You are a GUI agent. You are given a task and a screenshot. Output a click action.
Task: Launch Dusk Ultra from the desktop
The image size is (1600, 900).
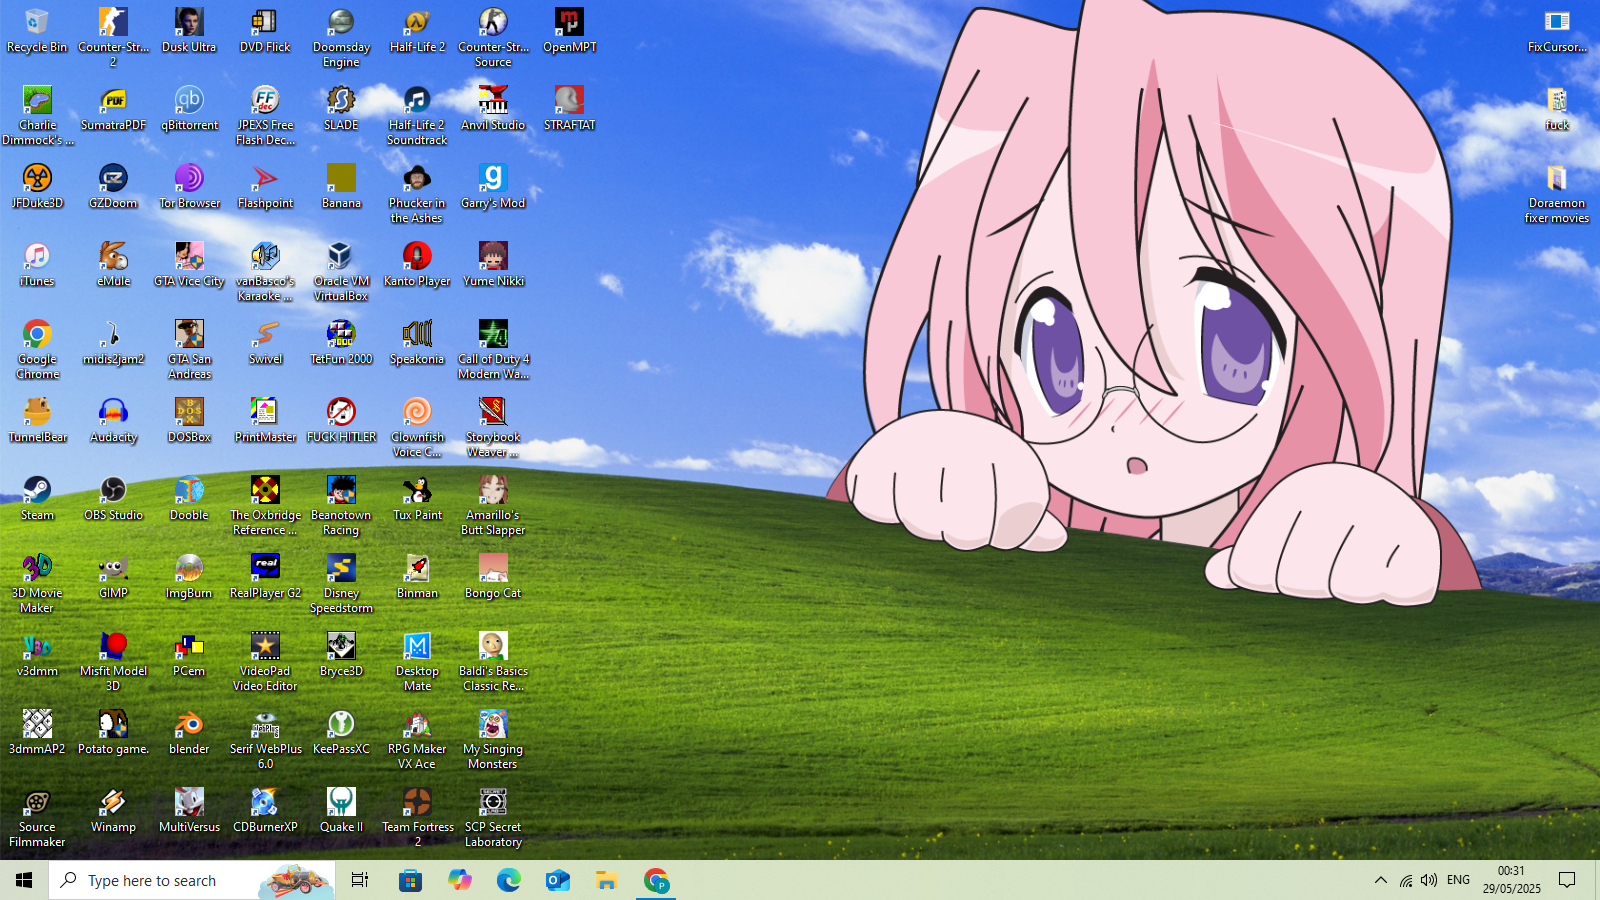(189, 31)
